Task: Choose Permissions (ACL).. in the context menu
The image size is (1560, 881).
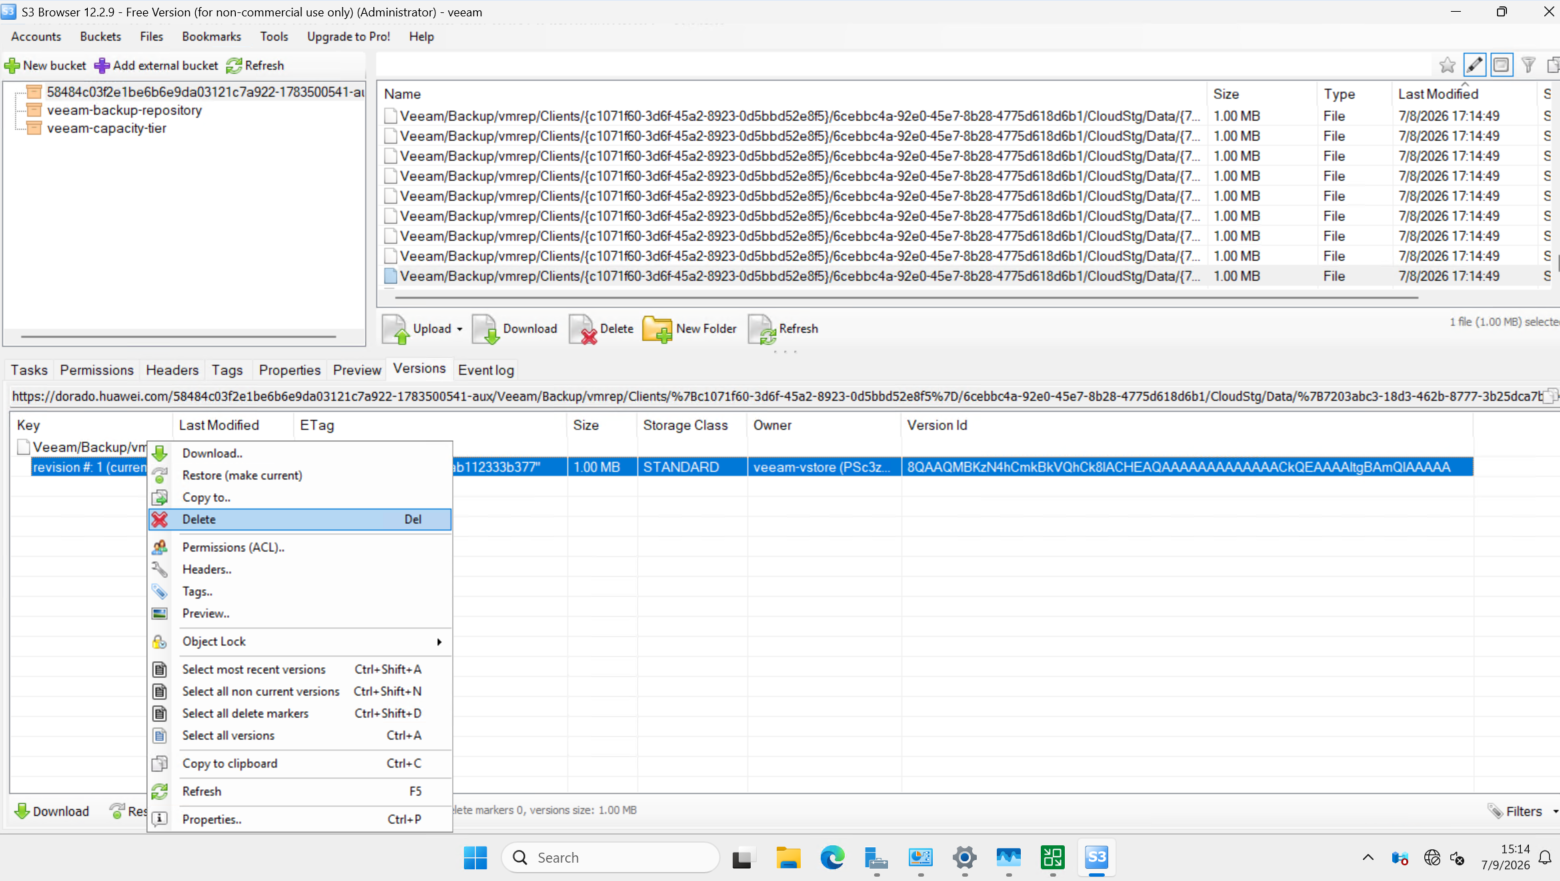Action: (x=300, y=548)
